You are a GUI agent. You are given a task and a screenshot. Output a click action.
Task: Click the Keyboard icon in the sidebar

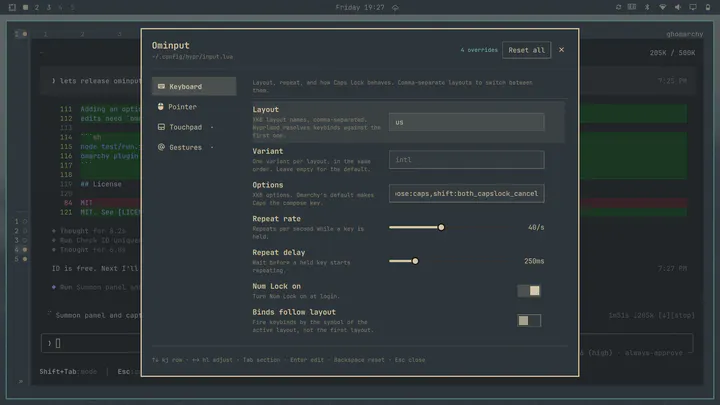(161, 86)
